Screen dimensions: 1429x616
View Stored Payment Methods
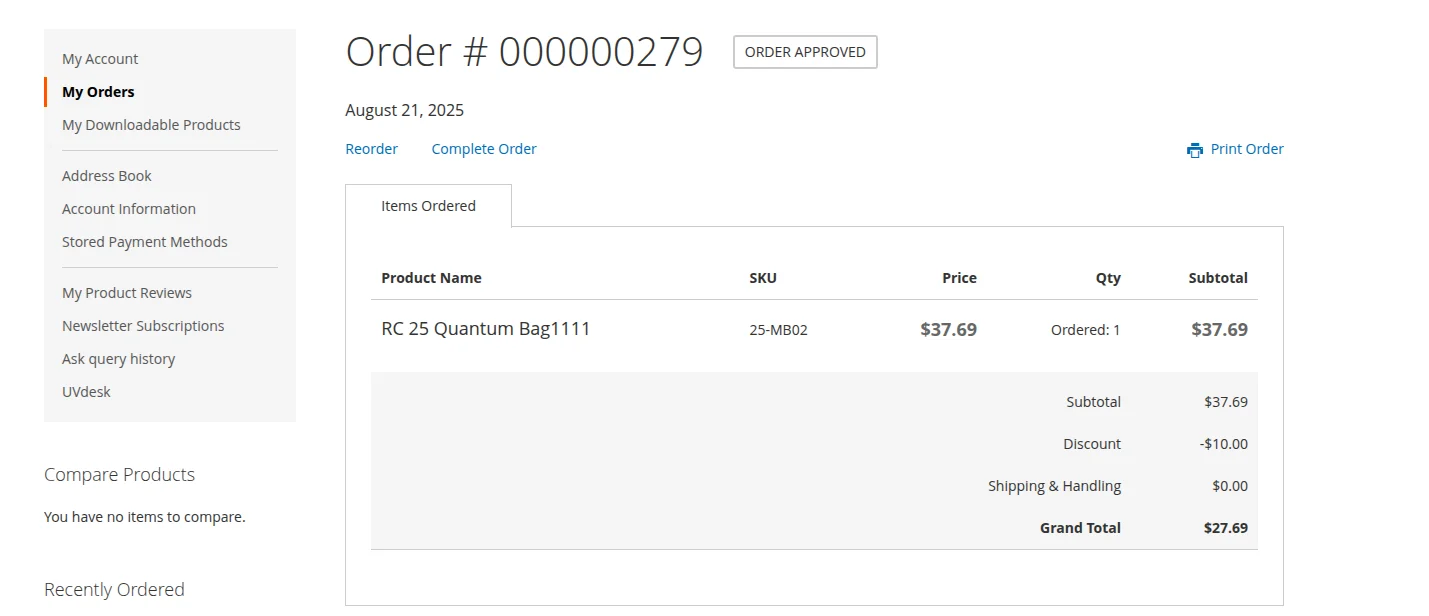coord(145,242)
